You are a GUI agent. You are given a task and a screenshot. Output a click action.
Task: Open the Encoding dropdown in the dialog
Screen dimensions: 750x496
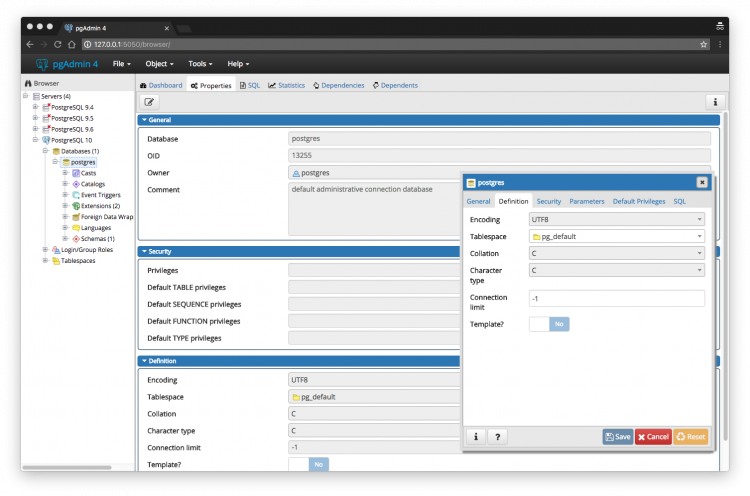click(x=617, y=220)
